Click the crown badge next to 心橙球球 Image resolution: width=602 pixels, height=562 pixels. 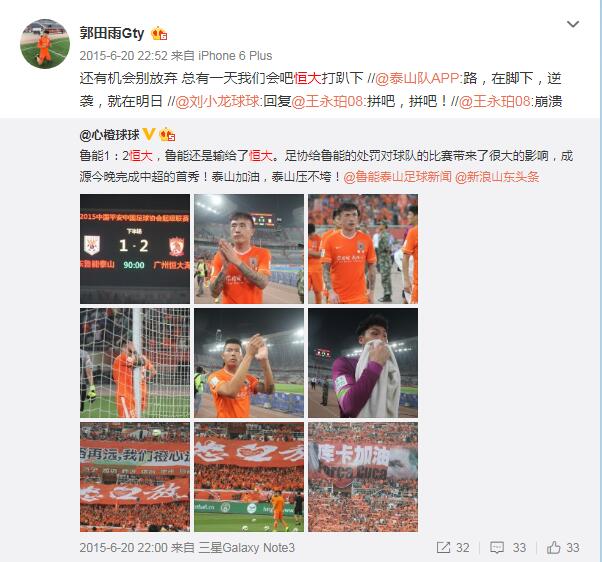click(x=167, y=134)
